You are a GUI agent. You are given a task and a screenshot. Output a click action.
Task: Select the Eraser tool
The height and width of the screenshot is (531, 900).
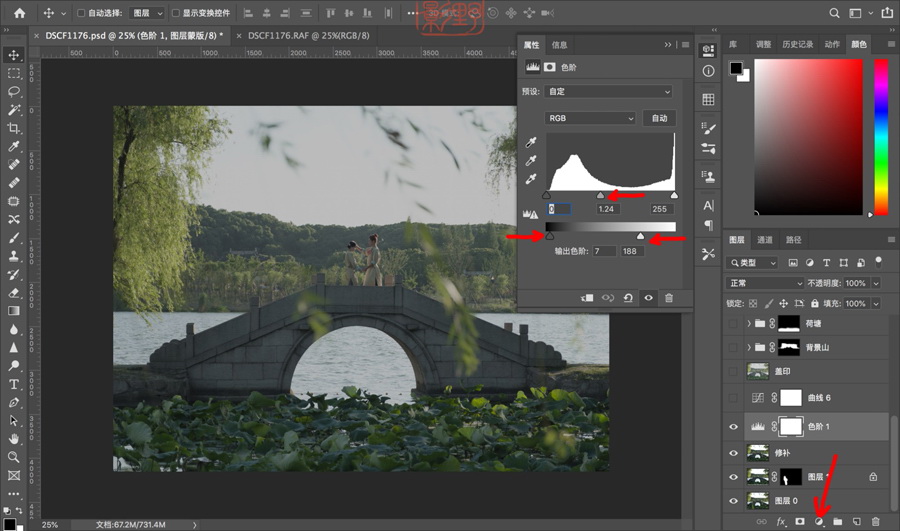coord(14,293)
